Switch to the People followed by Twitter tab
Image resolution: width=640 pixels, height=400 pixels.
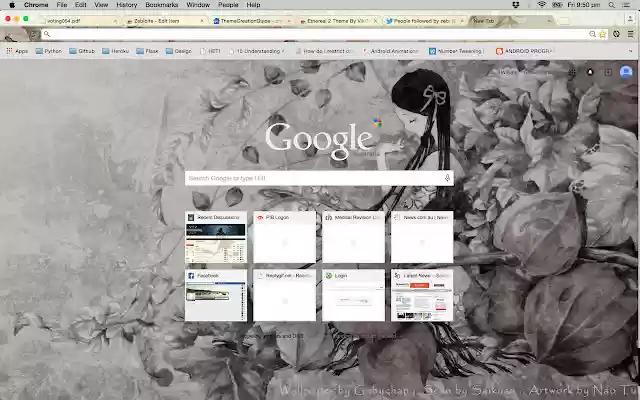[x=425, y=21]
